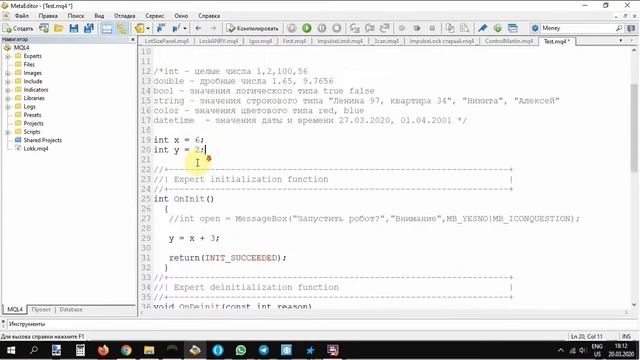Open a file with the yellow folder icon

coord(59,28)
